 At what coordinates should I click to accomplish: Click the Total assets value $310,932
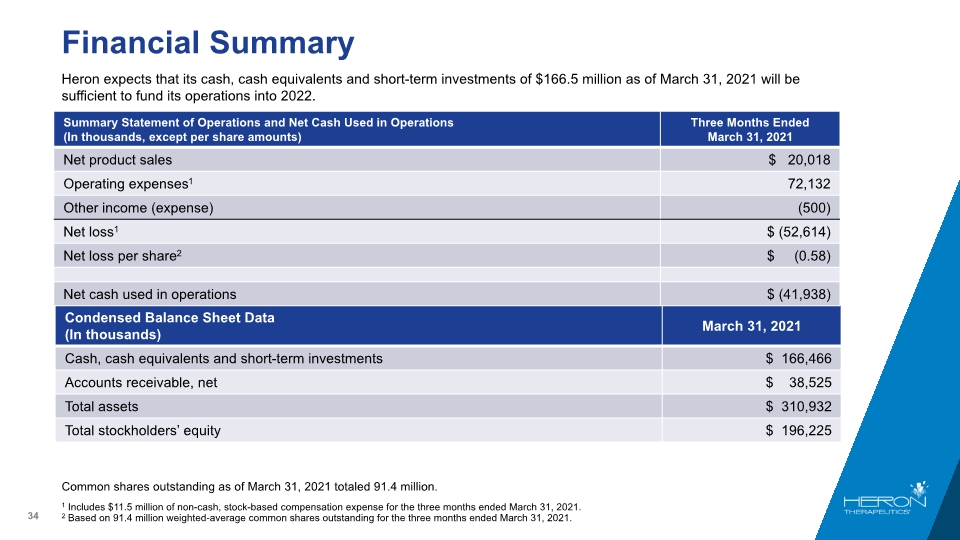(798, 406)
